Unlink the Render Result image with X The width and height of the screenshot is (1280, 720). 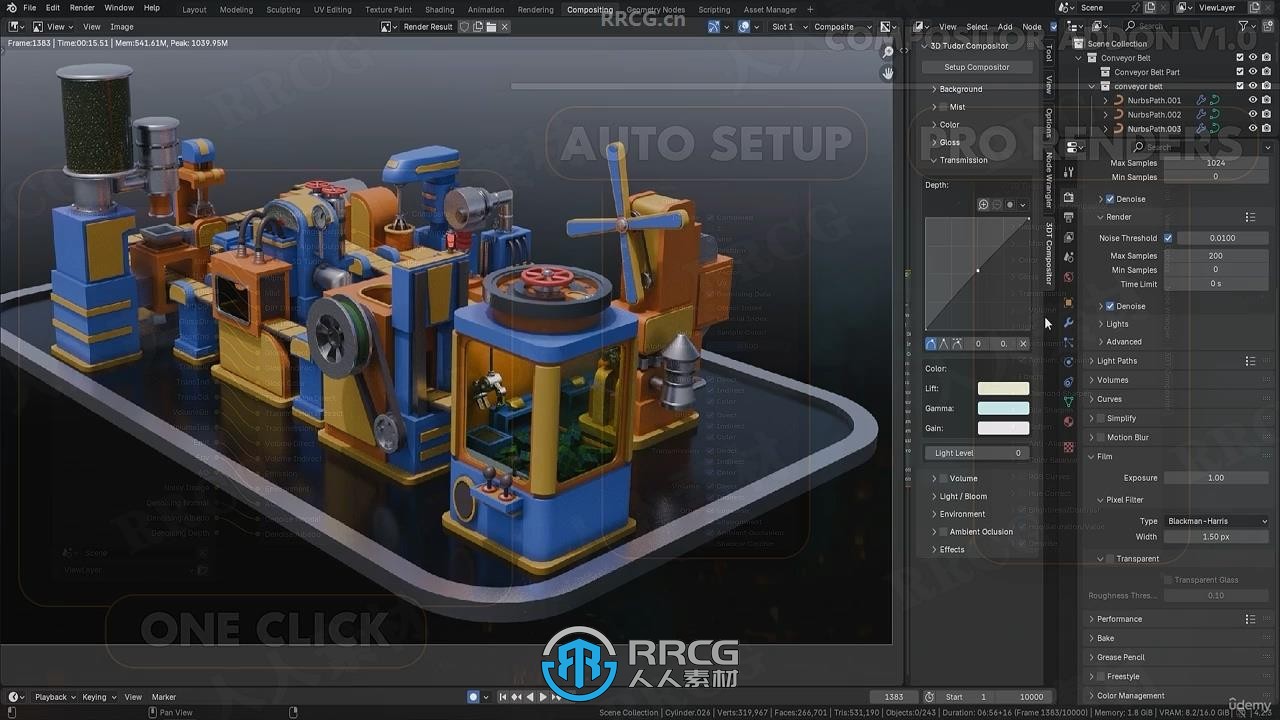click(x=505, y=26)
